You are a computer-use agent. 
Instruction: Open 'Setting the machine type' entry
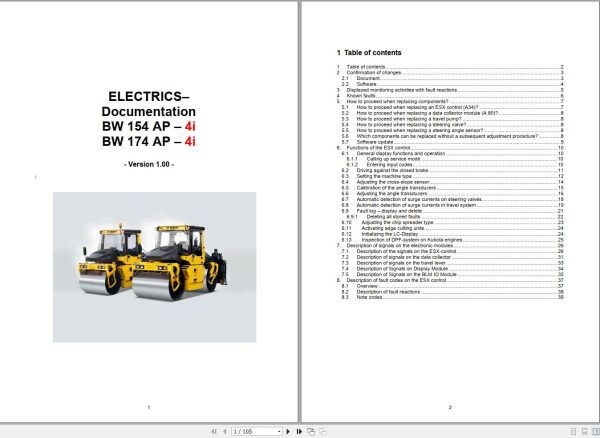click(452, 176)
